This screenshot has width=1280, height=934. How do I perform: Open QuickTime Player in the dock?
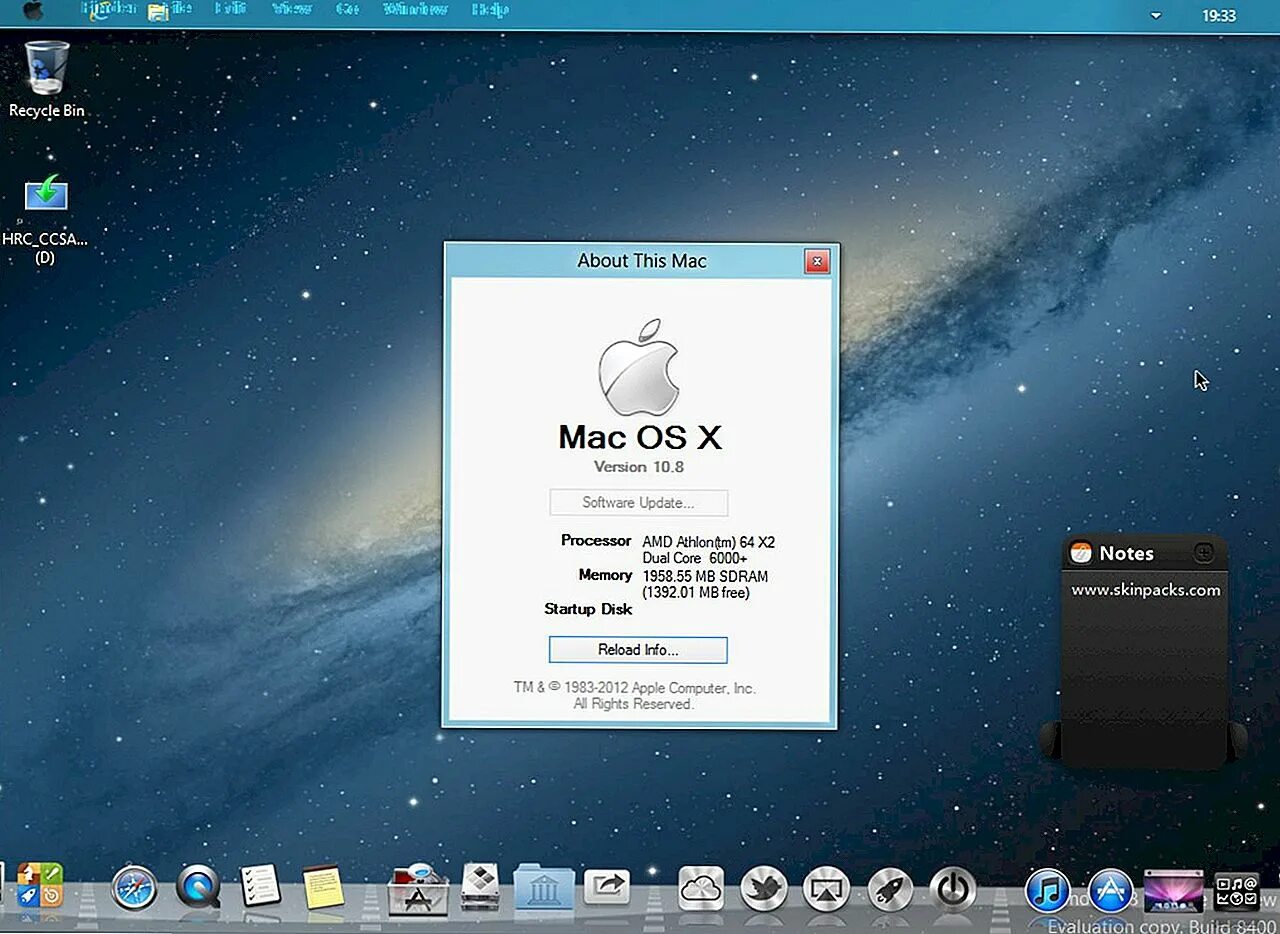(x=198, y=888)
